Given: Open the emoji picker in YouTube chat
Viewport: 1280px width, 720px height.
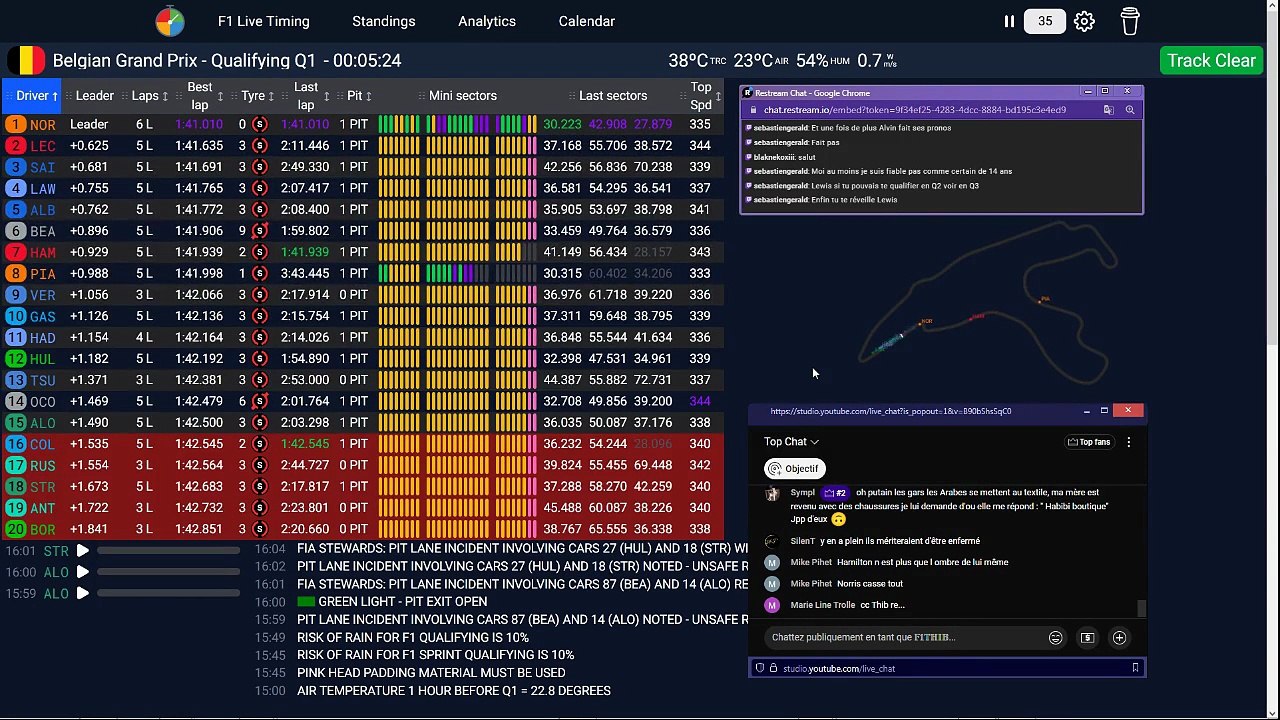Looking at the screenshot, I should (x=1055, y=638).
